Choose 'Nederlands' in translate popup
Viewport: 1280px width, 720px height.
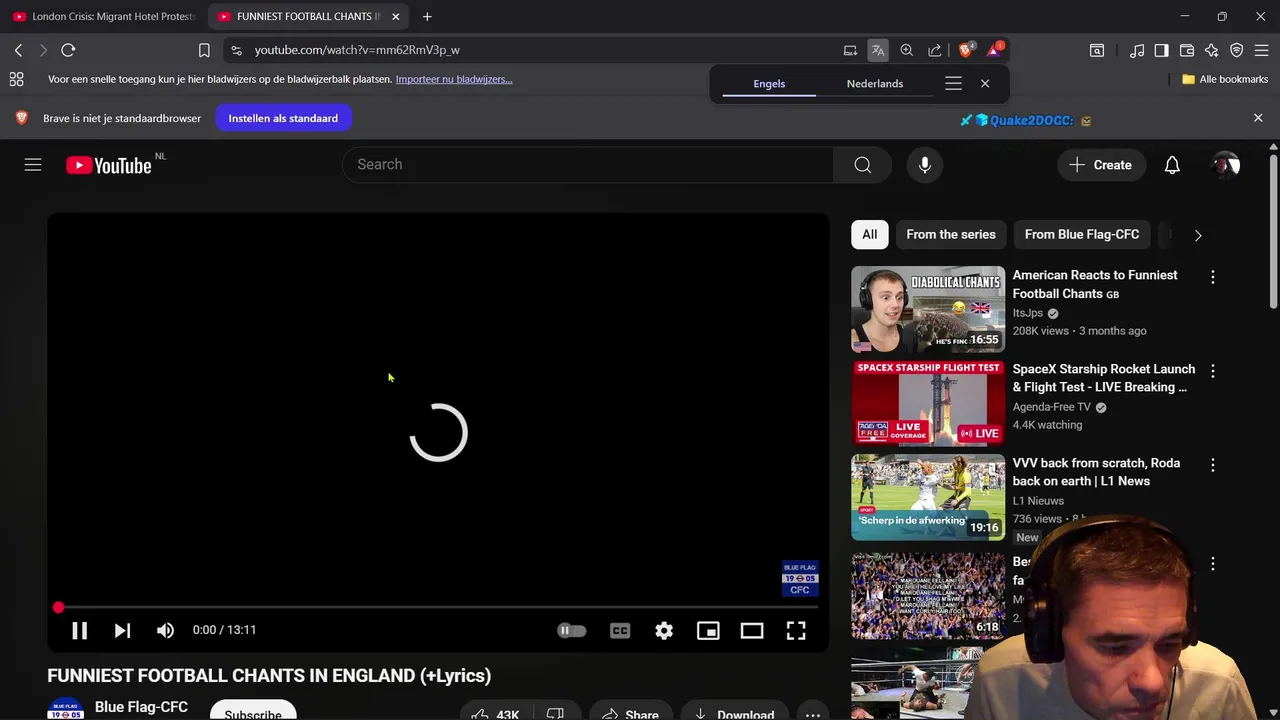coord(875,84)
